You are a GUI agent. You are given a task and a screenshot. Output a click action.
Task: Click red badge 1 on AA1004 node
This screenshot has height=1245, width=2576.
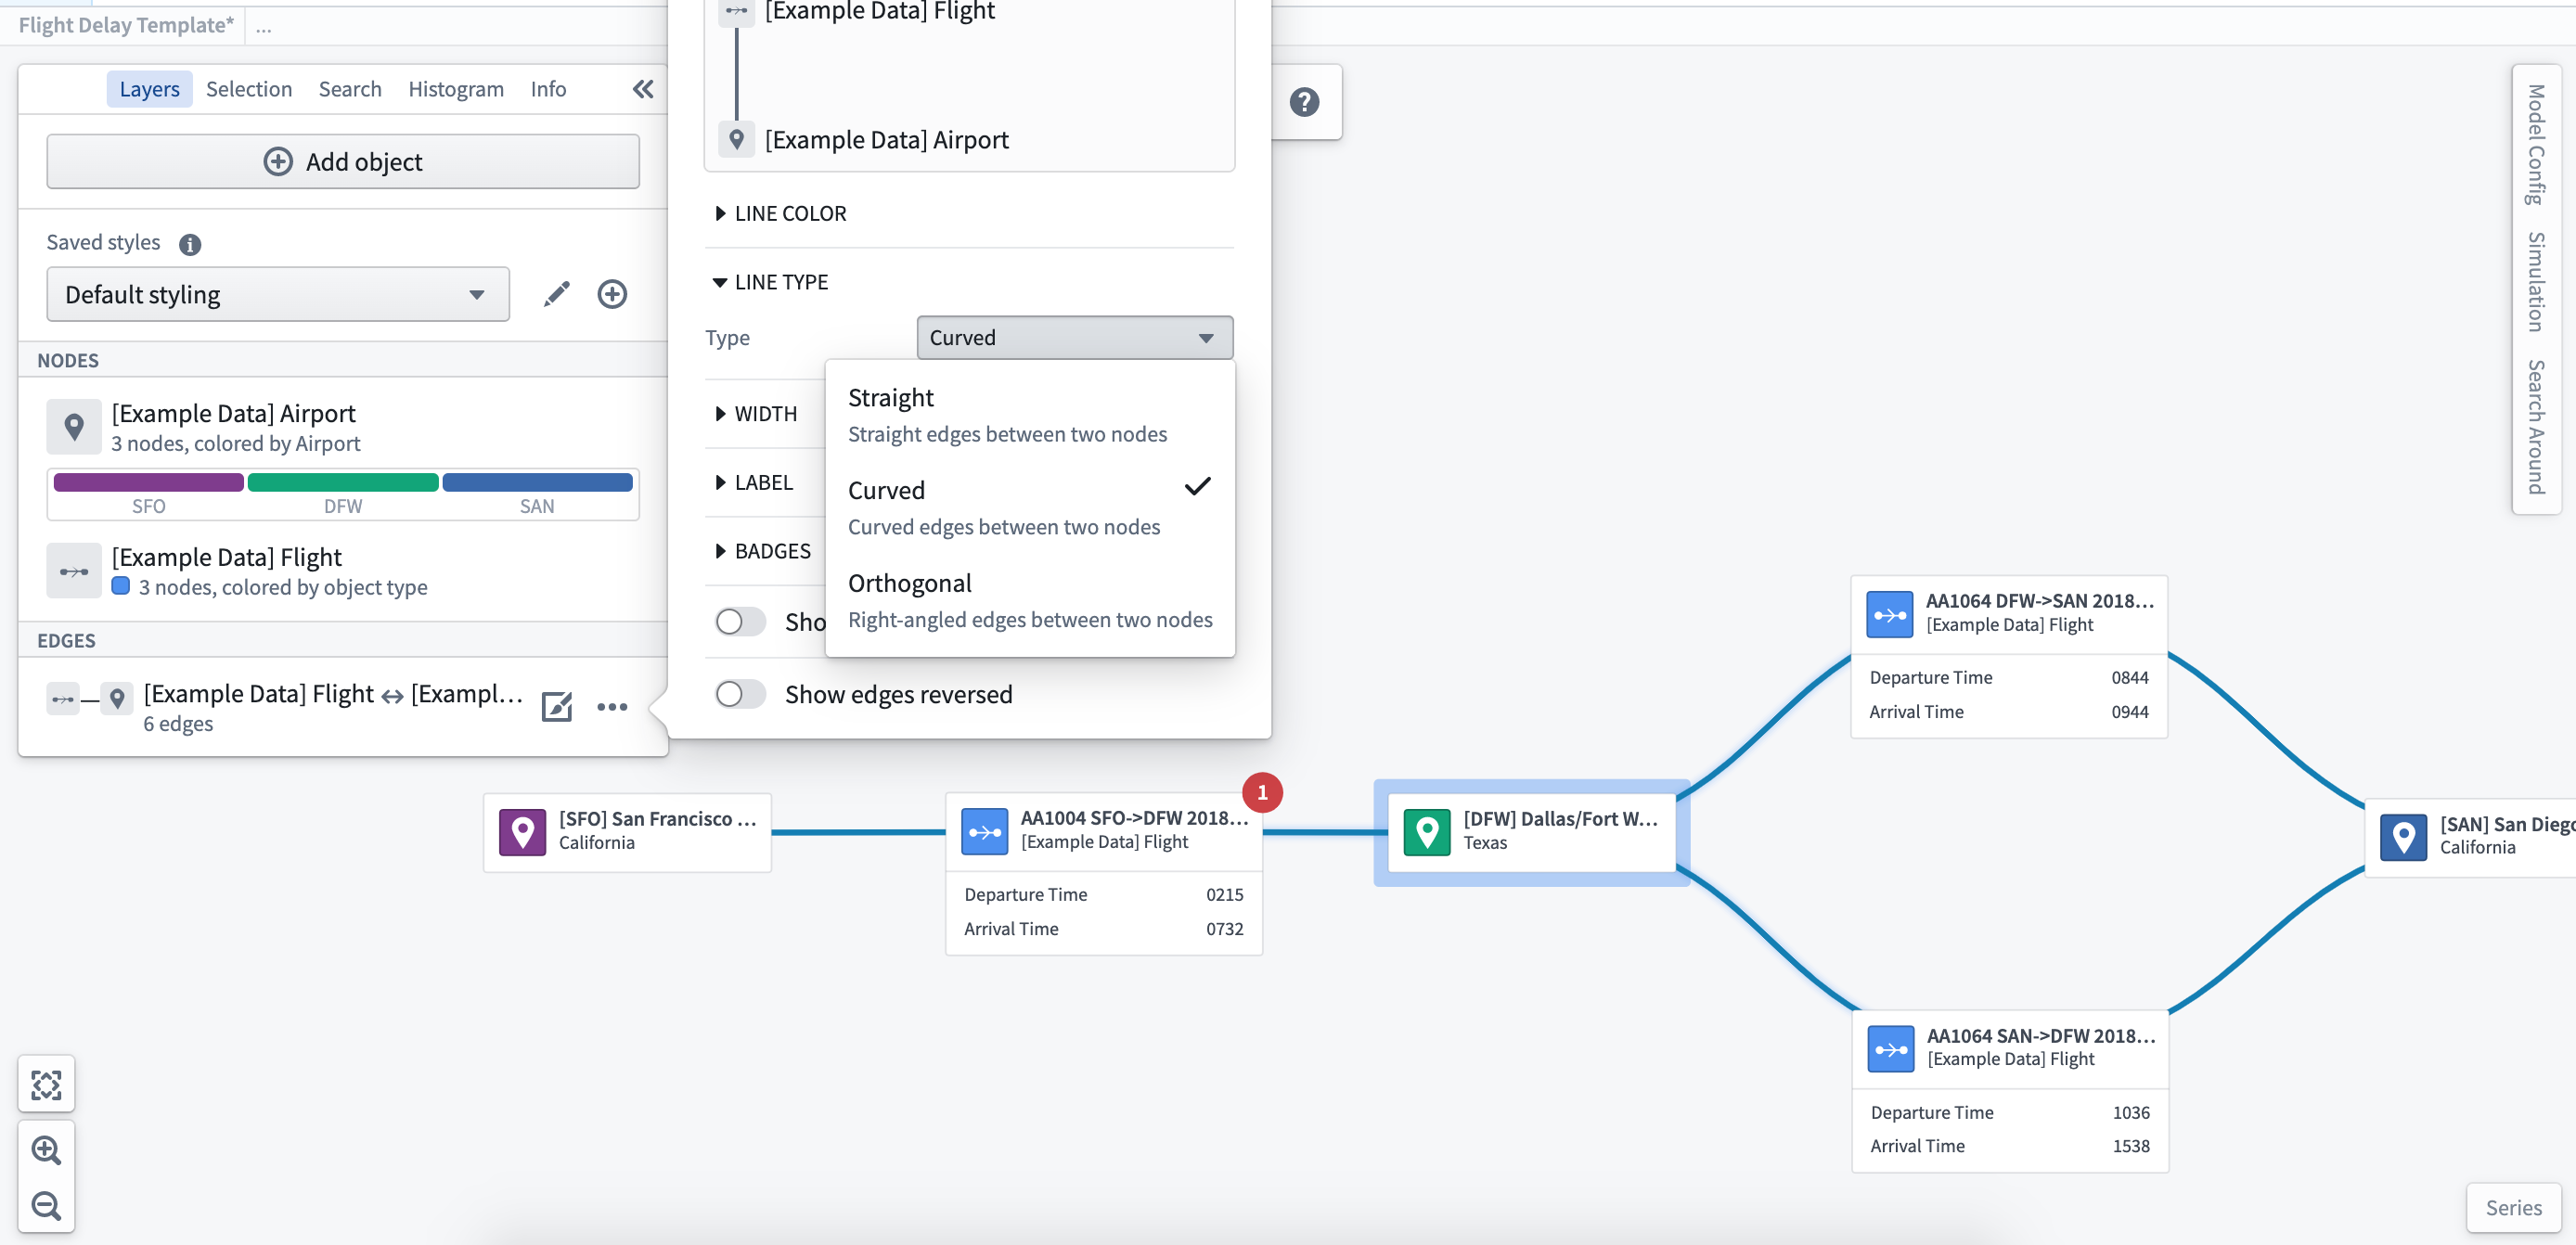click(x=1262, y=793)
